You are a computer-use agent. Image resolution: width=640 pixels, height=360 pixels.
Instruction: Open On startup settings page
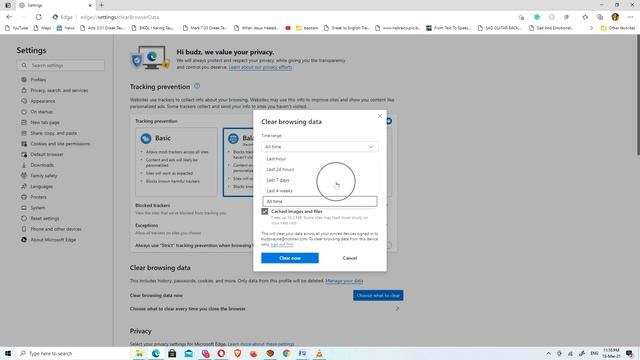pyautogui.click(x=41, y=111)
